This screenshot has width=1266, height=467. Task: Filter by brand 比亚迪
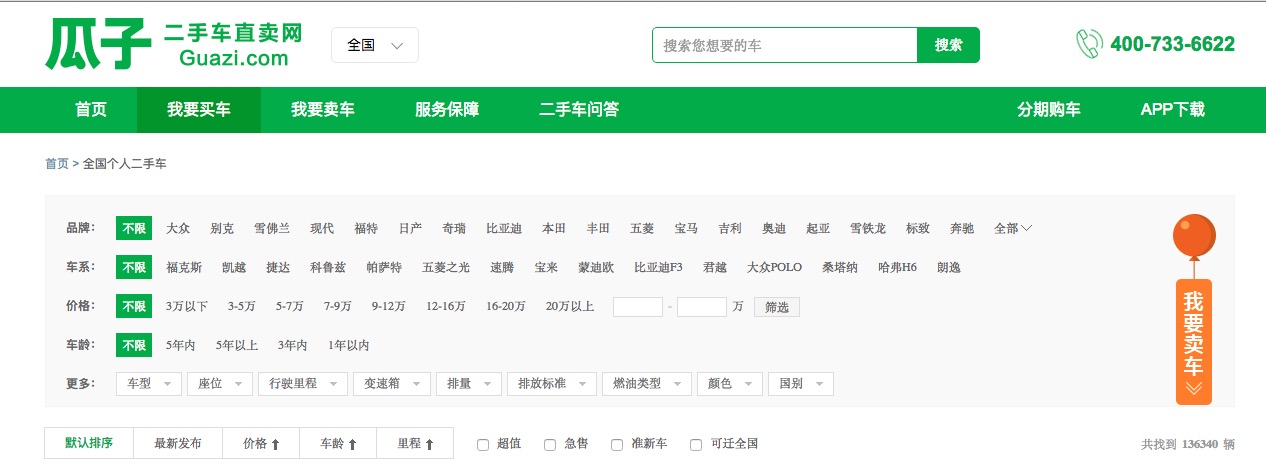tap(504, 228)
